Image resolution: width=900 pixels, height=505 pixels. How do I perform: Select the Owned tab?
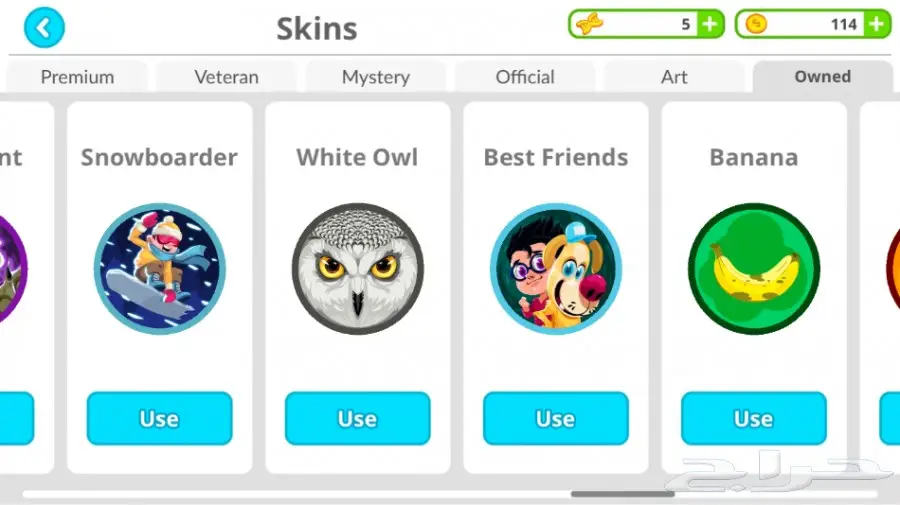point(823,77)
